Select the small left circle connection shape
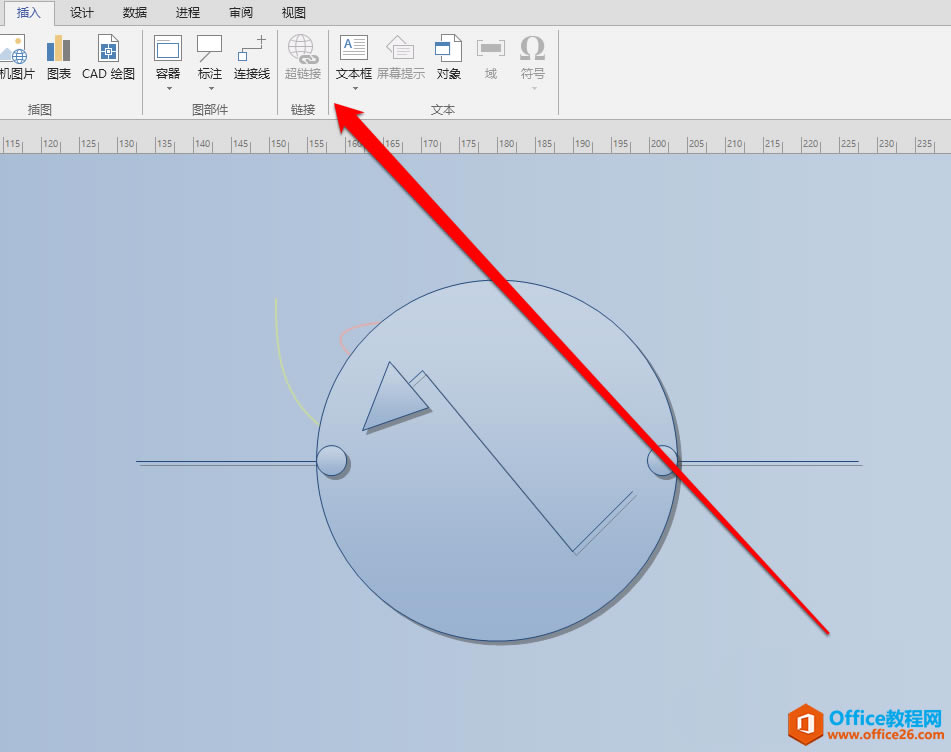Viewport: 951px width, 752px height. click(332, 460)
